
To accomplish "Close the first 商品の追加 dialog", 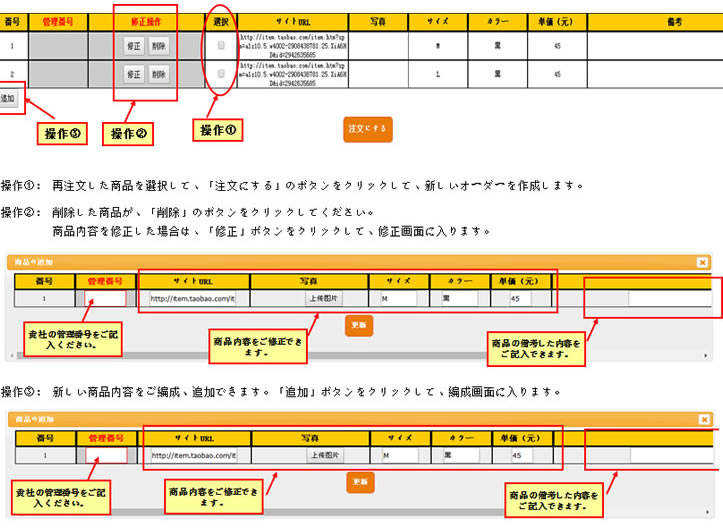I will [x=702, y=262].
